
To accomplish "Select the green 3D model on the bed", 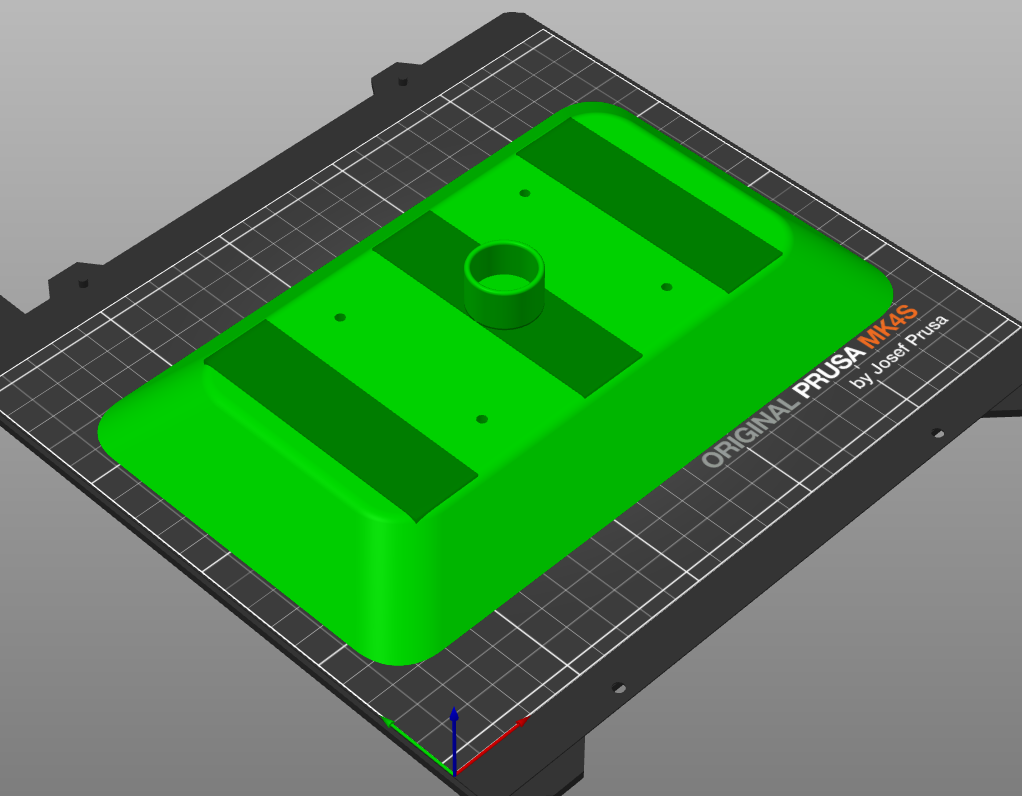I will click(x=495, y=383).
